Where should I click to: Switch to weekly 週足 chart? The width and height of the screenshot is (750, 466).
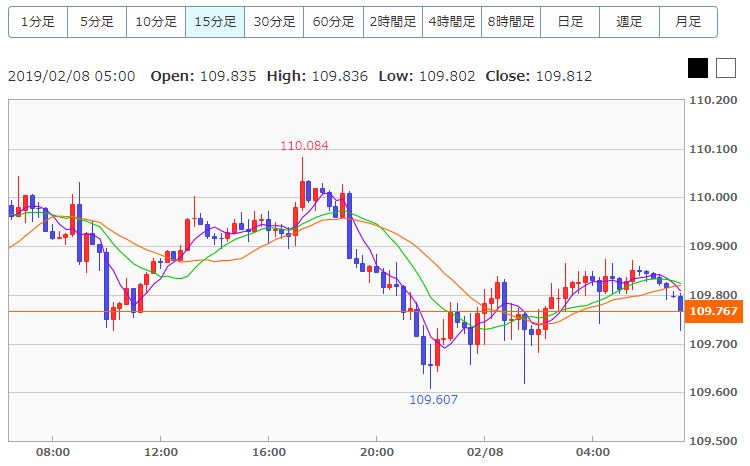point(629,22)
